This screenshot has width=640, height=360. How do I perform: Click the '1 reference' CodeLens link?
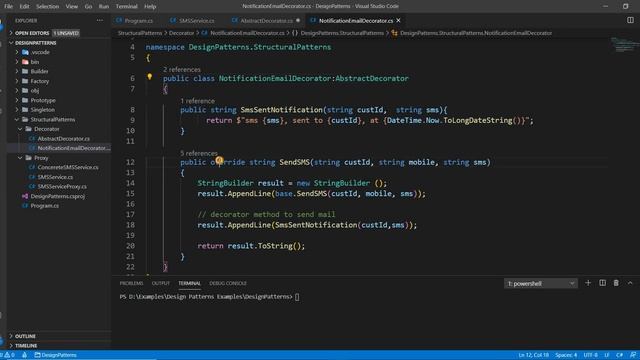[197, 101]
